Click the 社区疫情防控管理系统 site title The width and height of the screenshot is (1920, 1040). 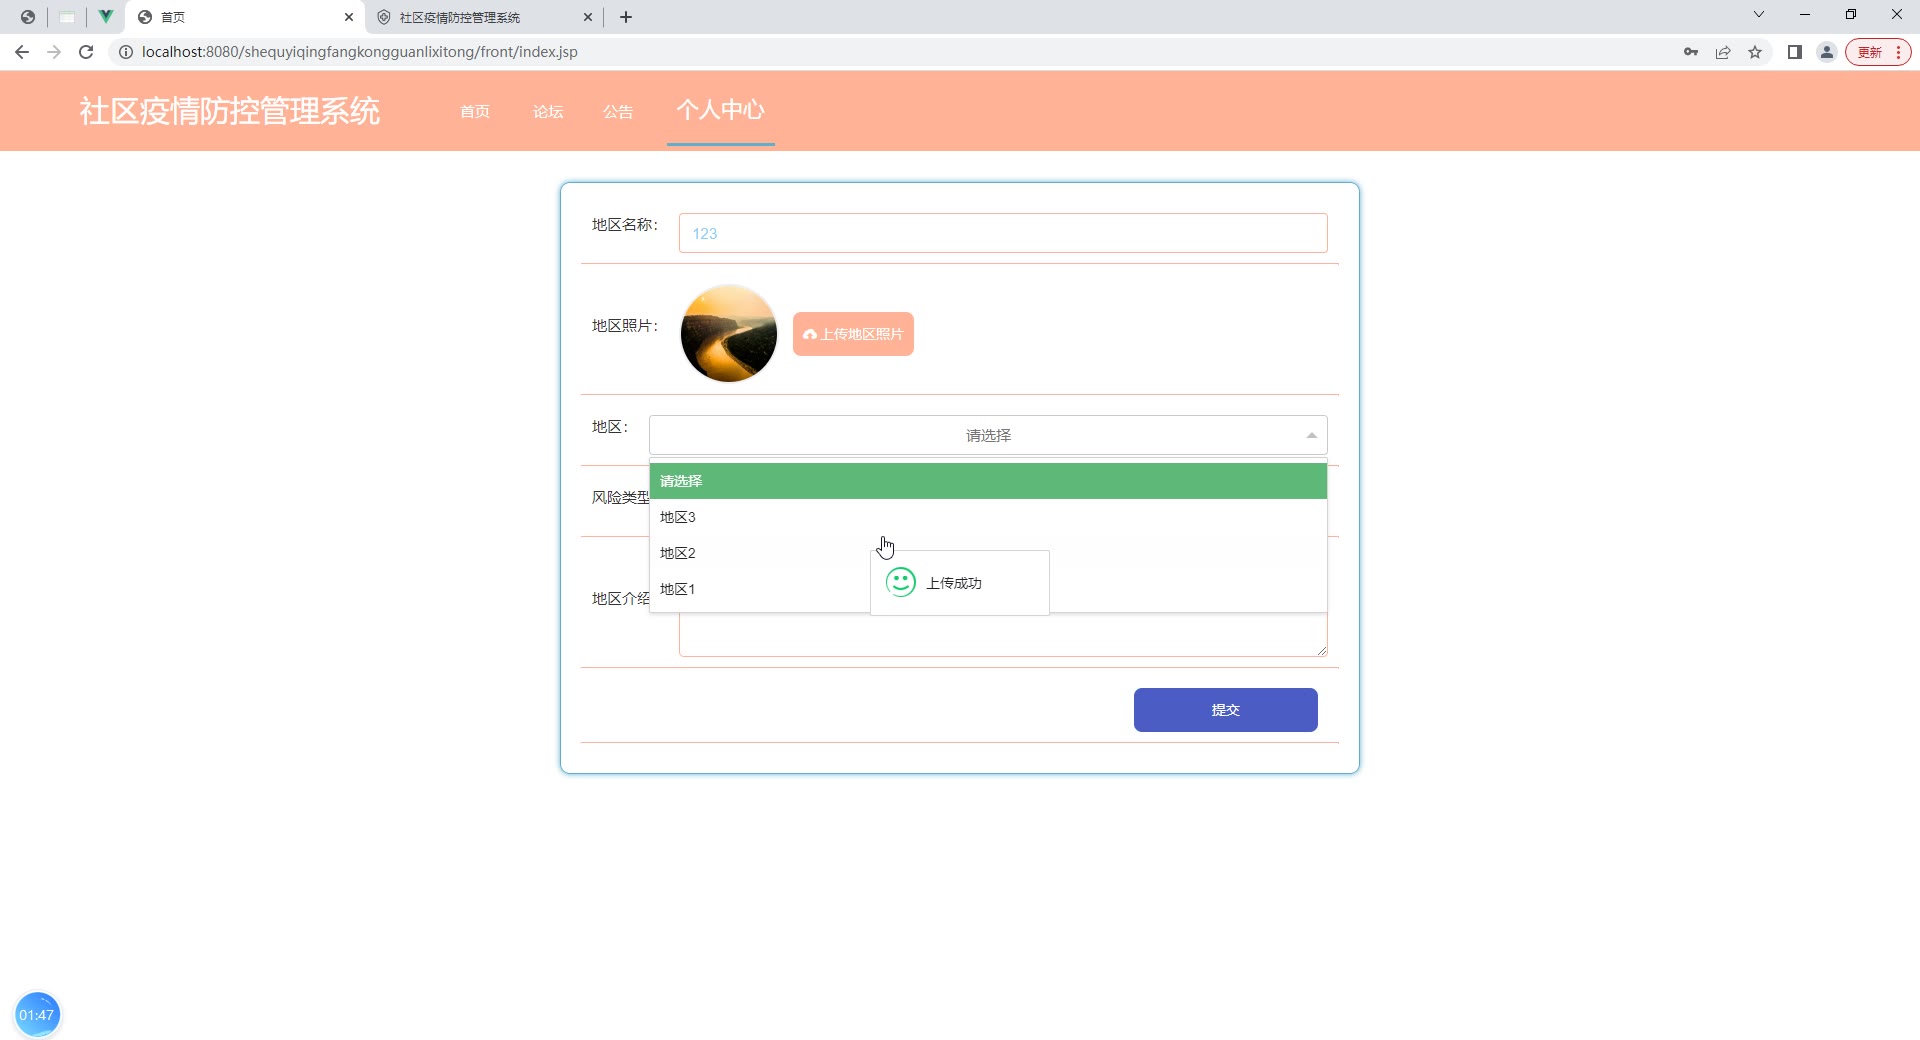coord(230,111)
